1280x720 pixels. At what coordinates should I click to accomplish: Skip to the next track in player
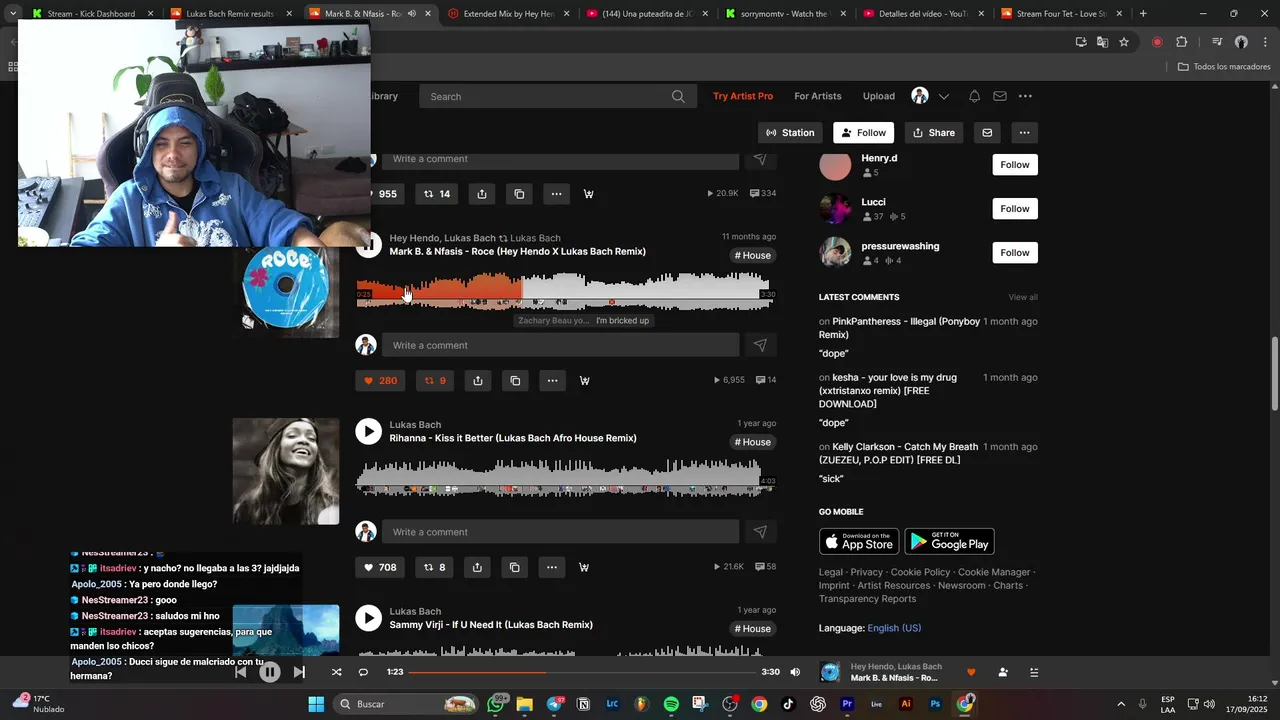tap(299, 672)
